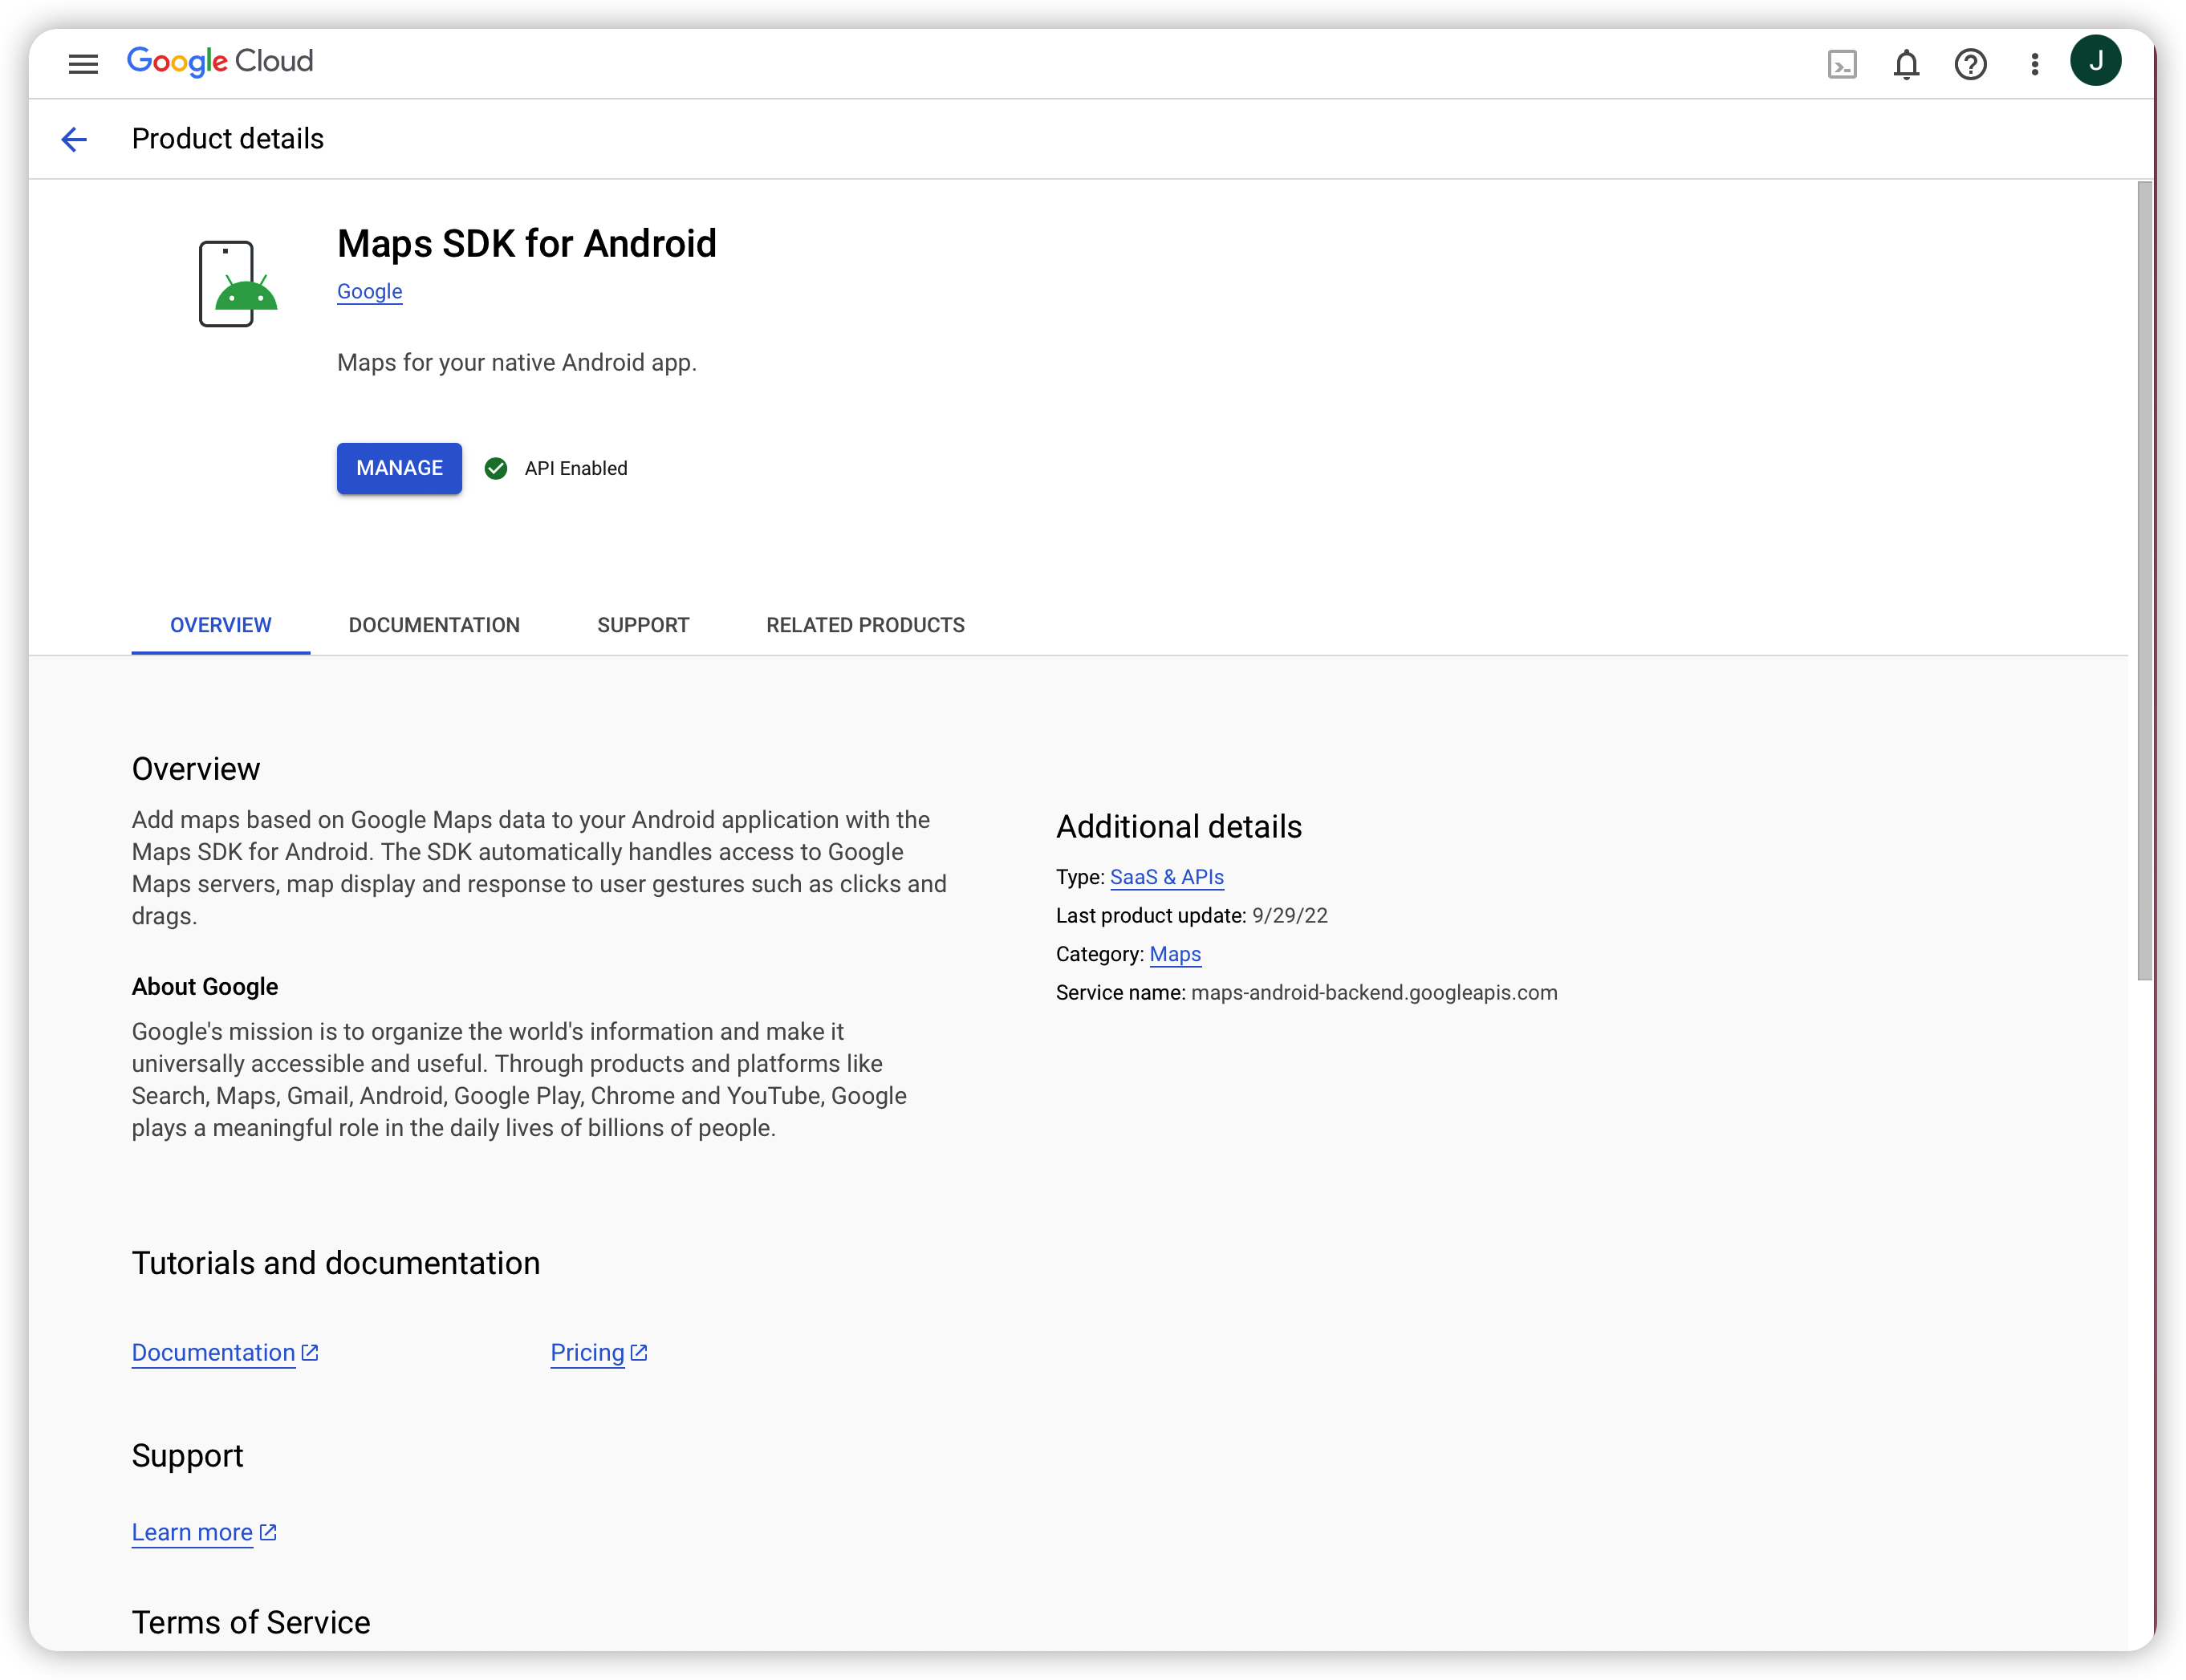Click 'Maps for your native Android app.' text

516,362
